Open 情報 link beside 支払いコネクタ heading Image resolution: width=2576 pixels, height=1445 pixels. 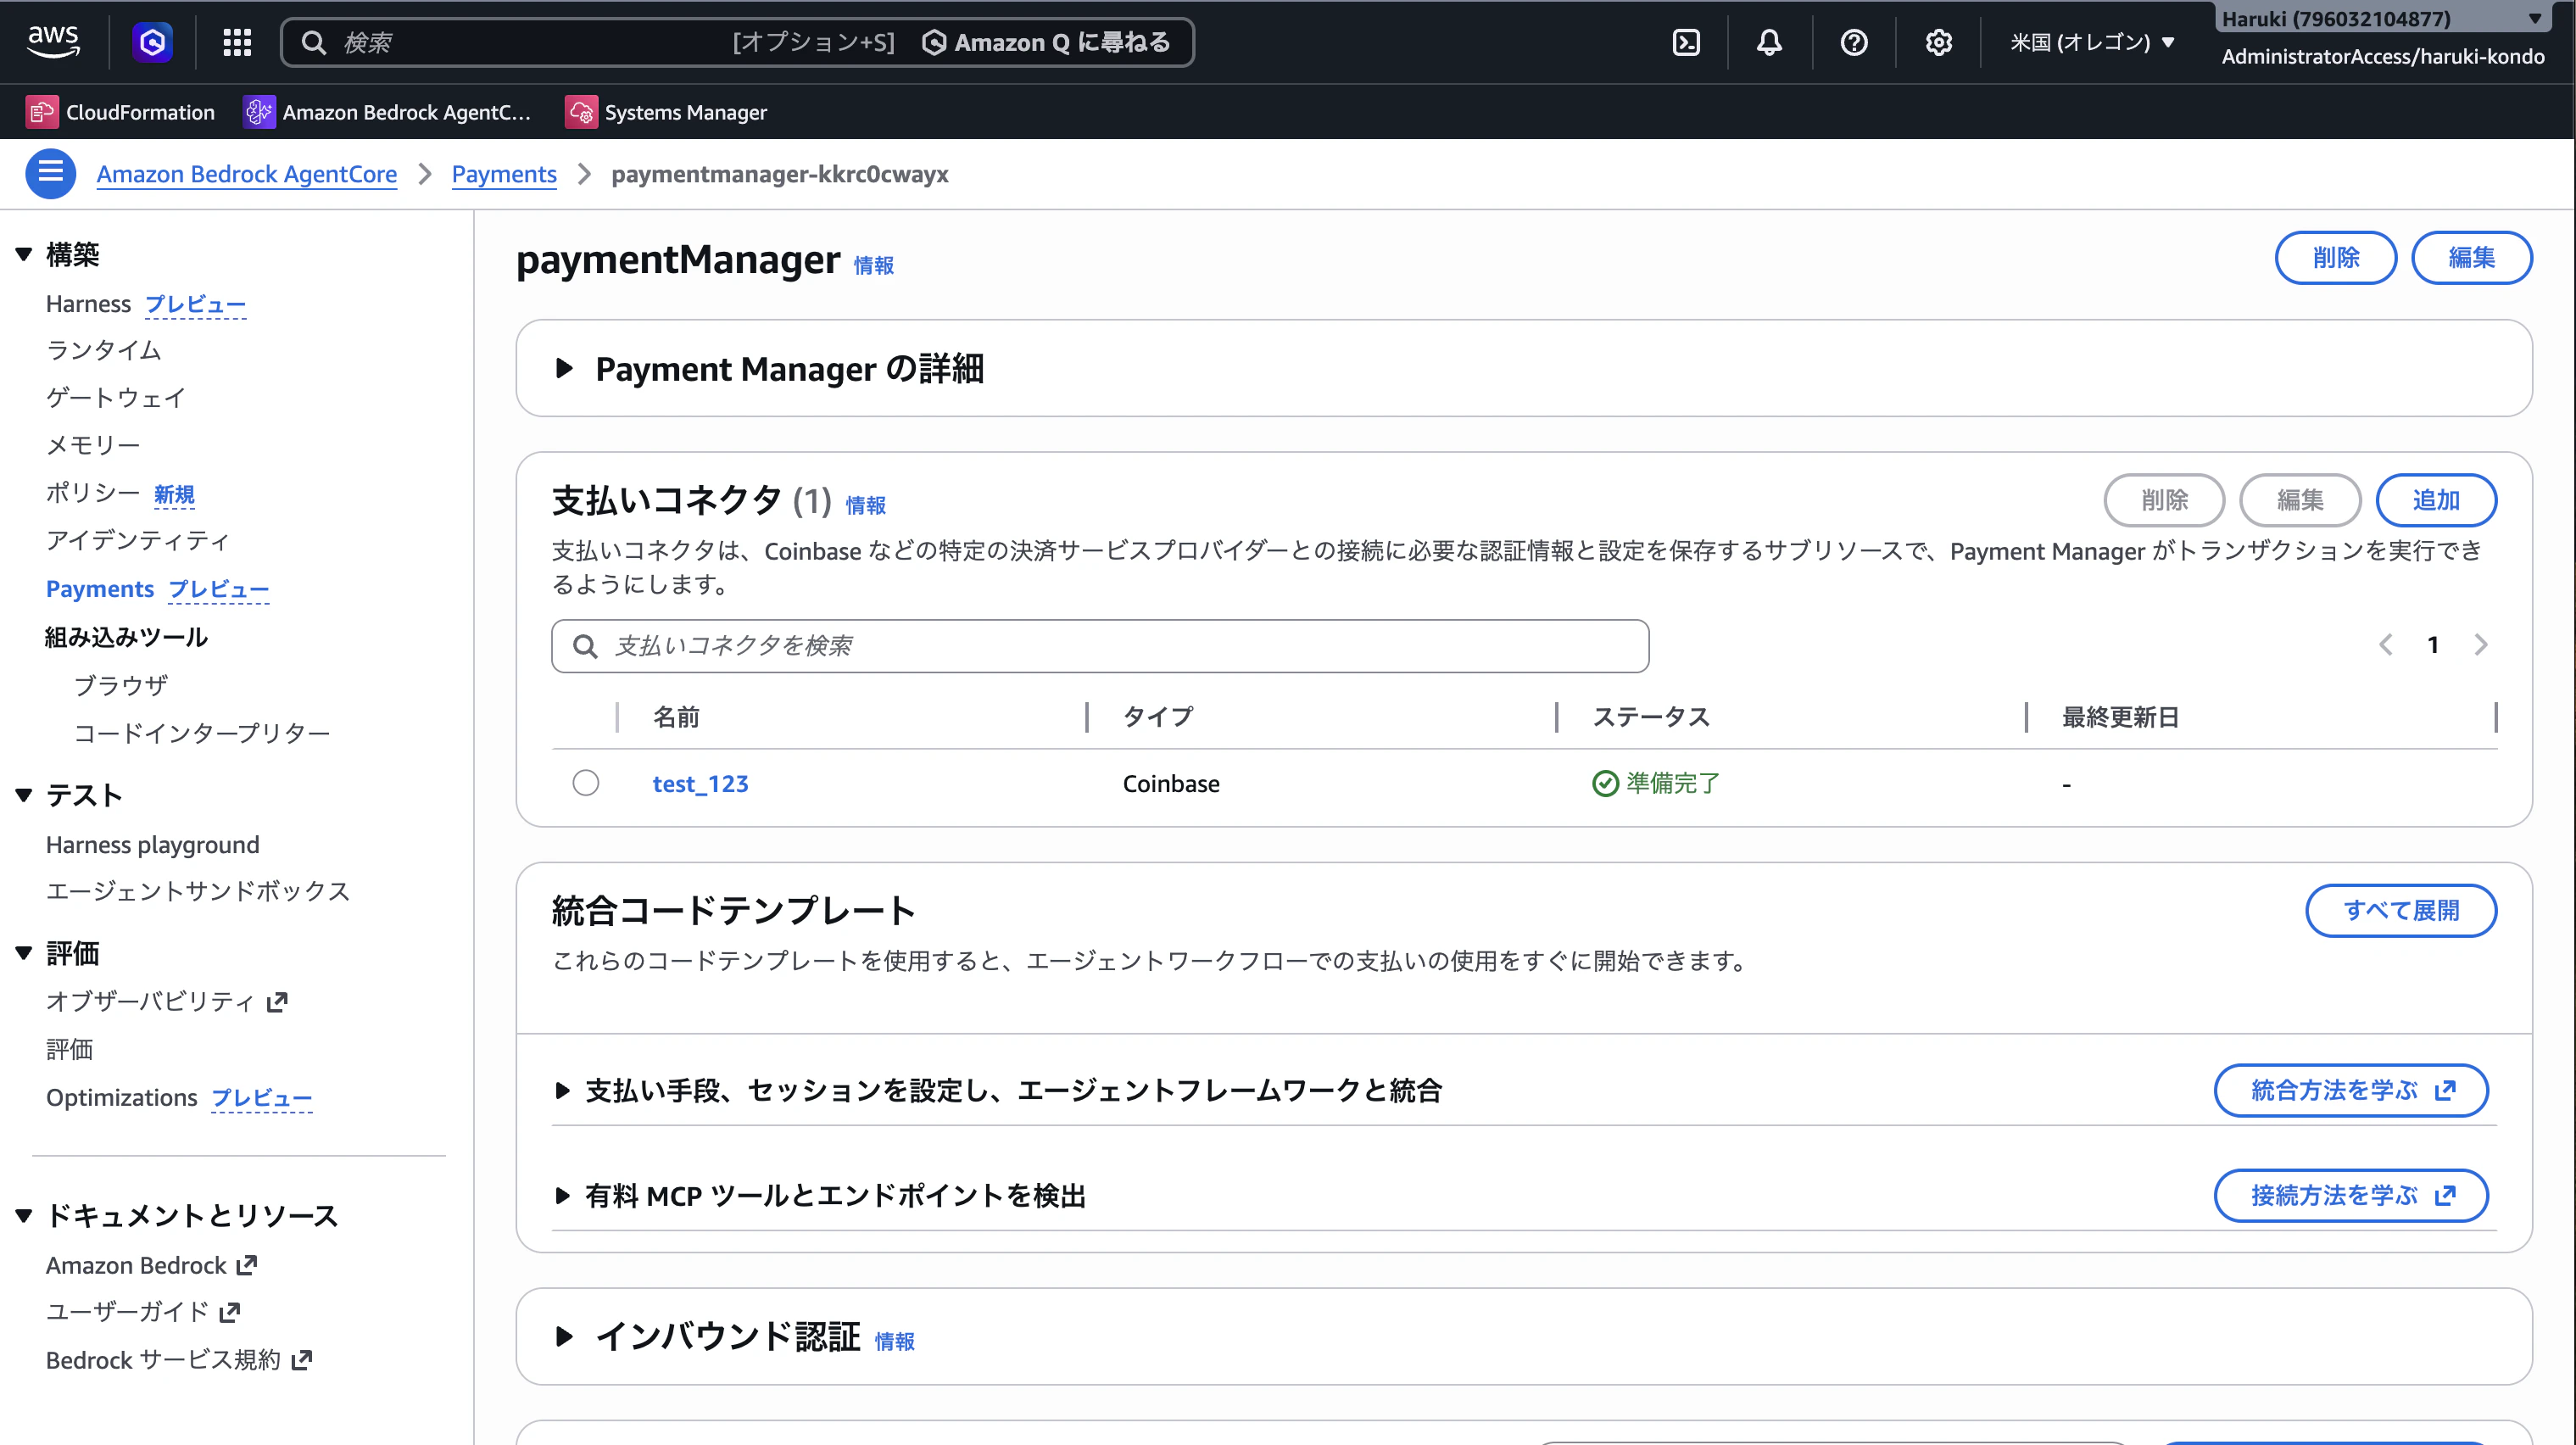(x=866, y=506)
